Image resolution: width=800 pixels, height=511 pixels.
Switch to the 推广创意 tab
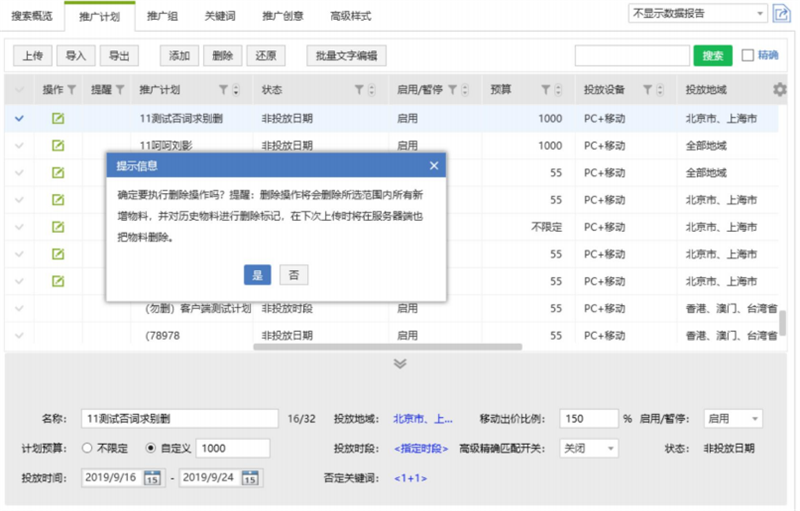[283, 16]
